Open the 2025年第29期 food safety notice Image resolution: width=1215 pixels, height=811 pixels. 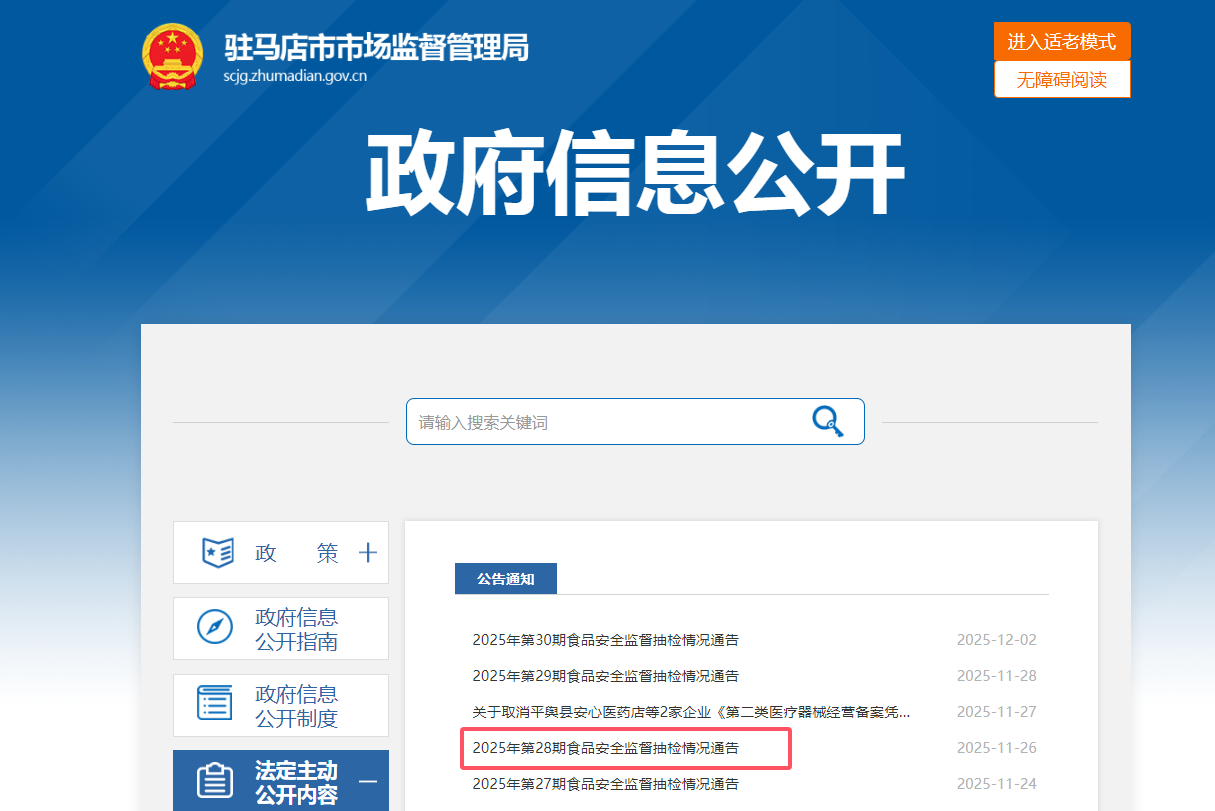pos(605,676)
